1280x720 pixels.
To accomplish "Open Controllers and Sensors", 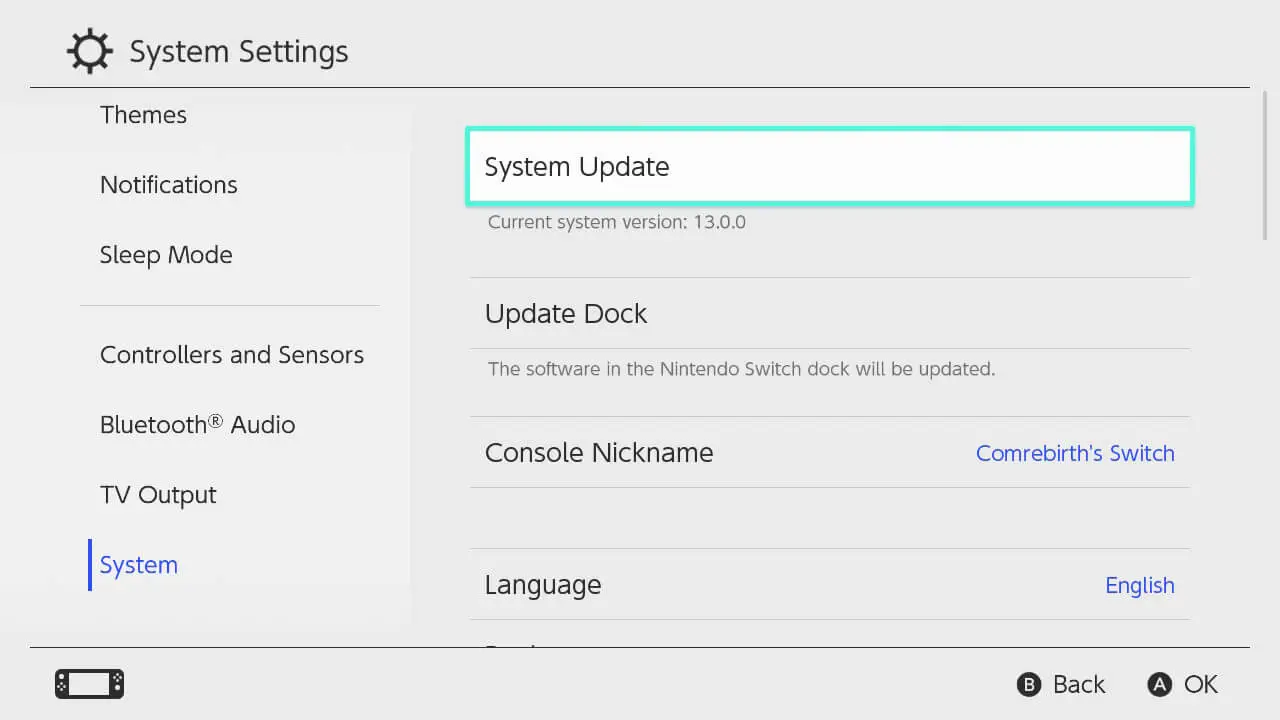I will point(231,354).
